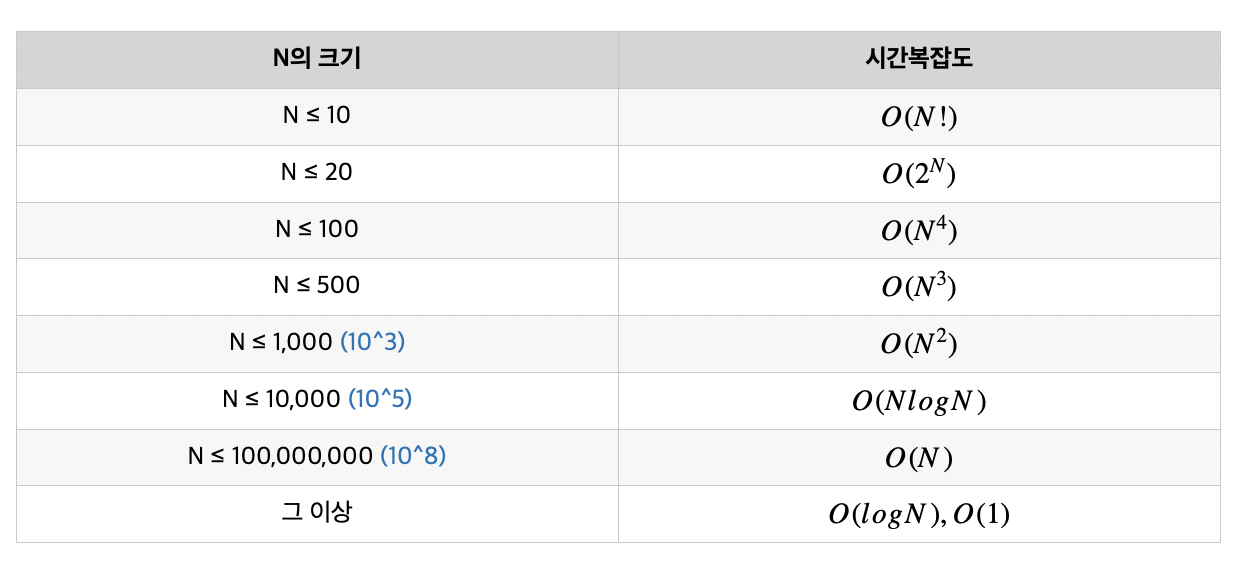This screenshot has width=1242, height=568.
Task: Click the blue (10^3) annotation
Action: pyautogui.click(x=373, y=342)
